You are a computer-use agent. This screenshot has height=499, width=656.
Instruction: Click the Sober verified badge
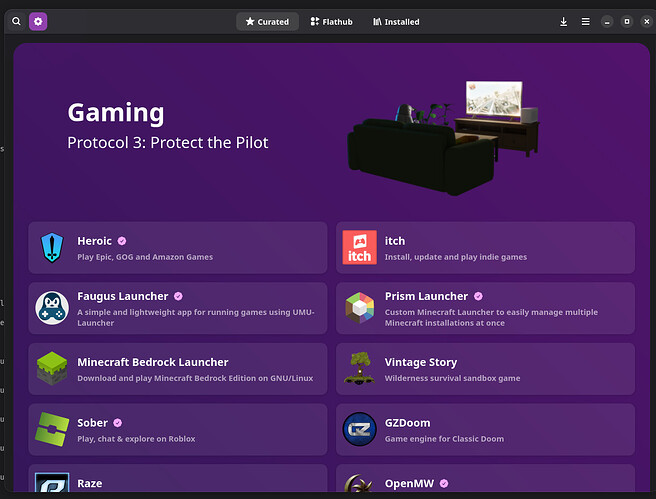coord(118,423)
